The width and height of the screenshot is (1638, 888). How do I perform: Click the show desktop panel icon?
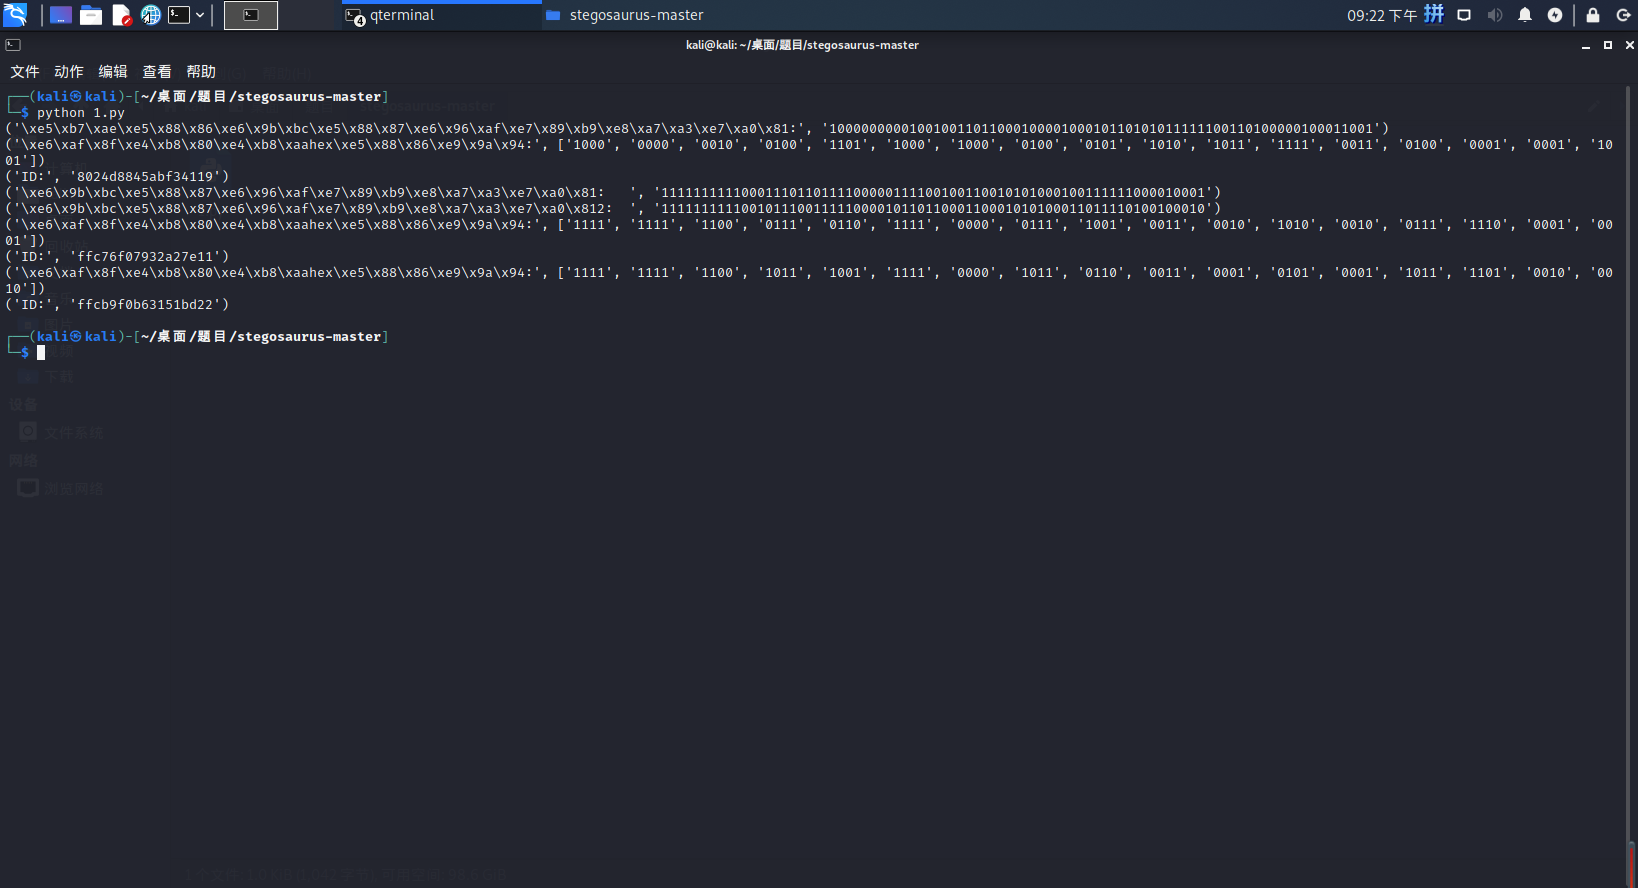pyautogui.click(x=61, y=15)
